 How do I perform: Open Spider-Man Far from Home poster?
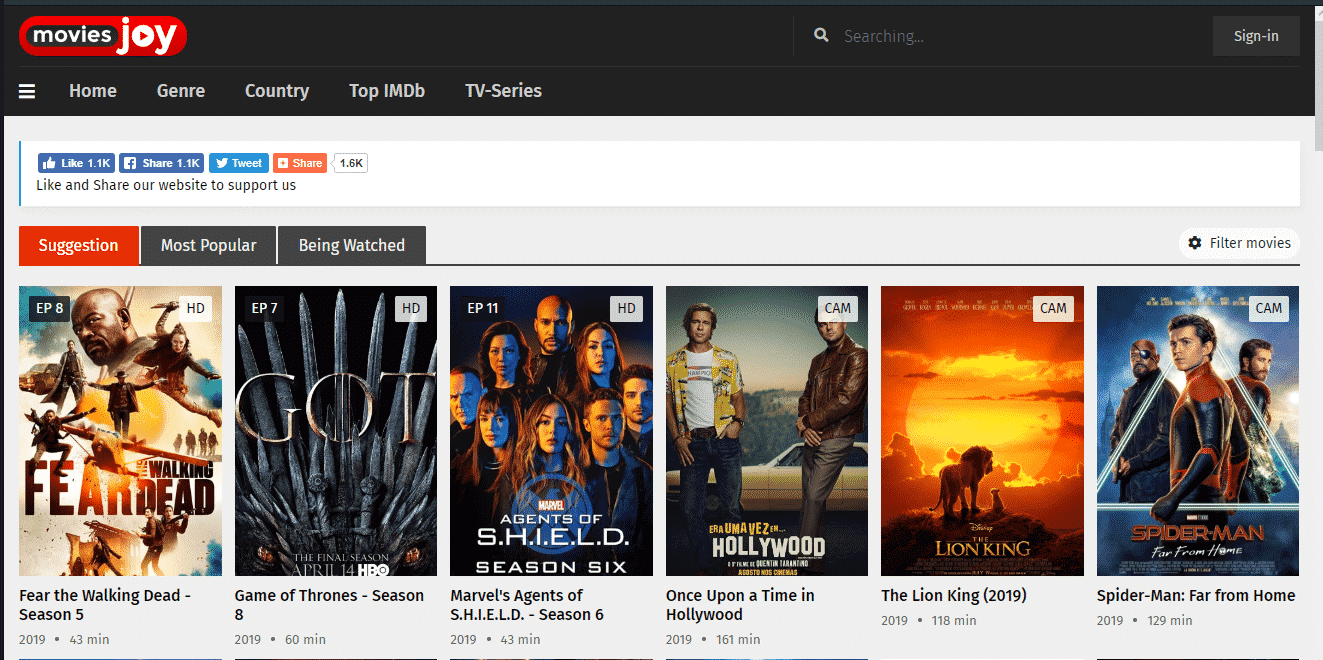[1198, 431]
